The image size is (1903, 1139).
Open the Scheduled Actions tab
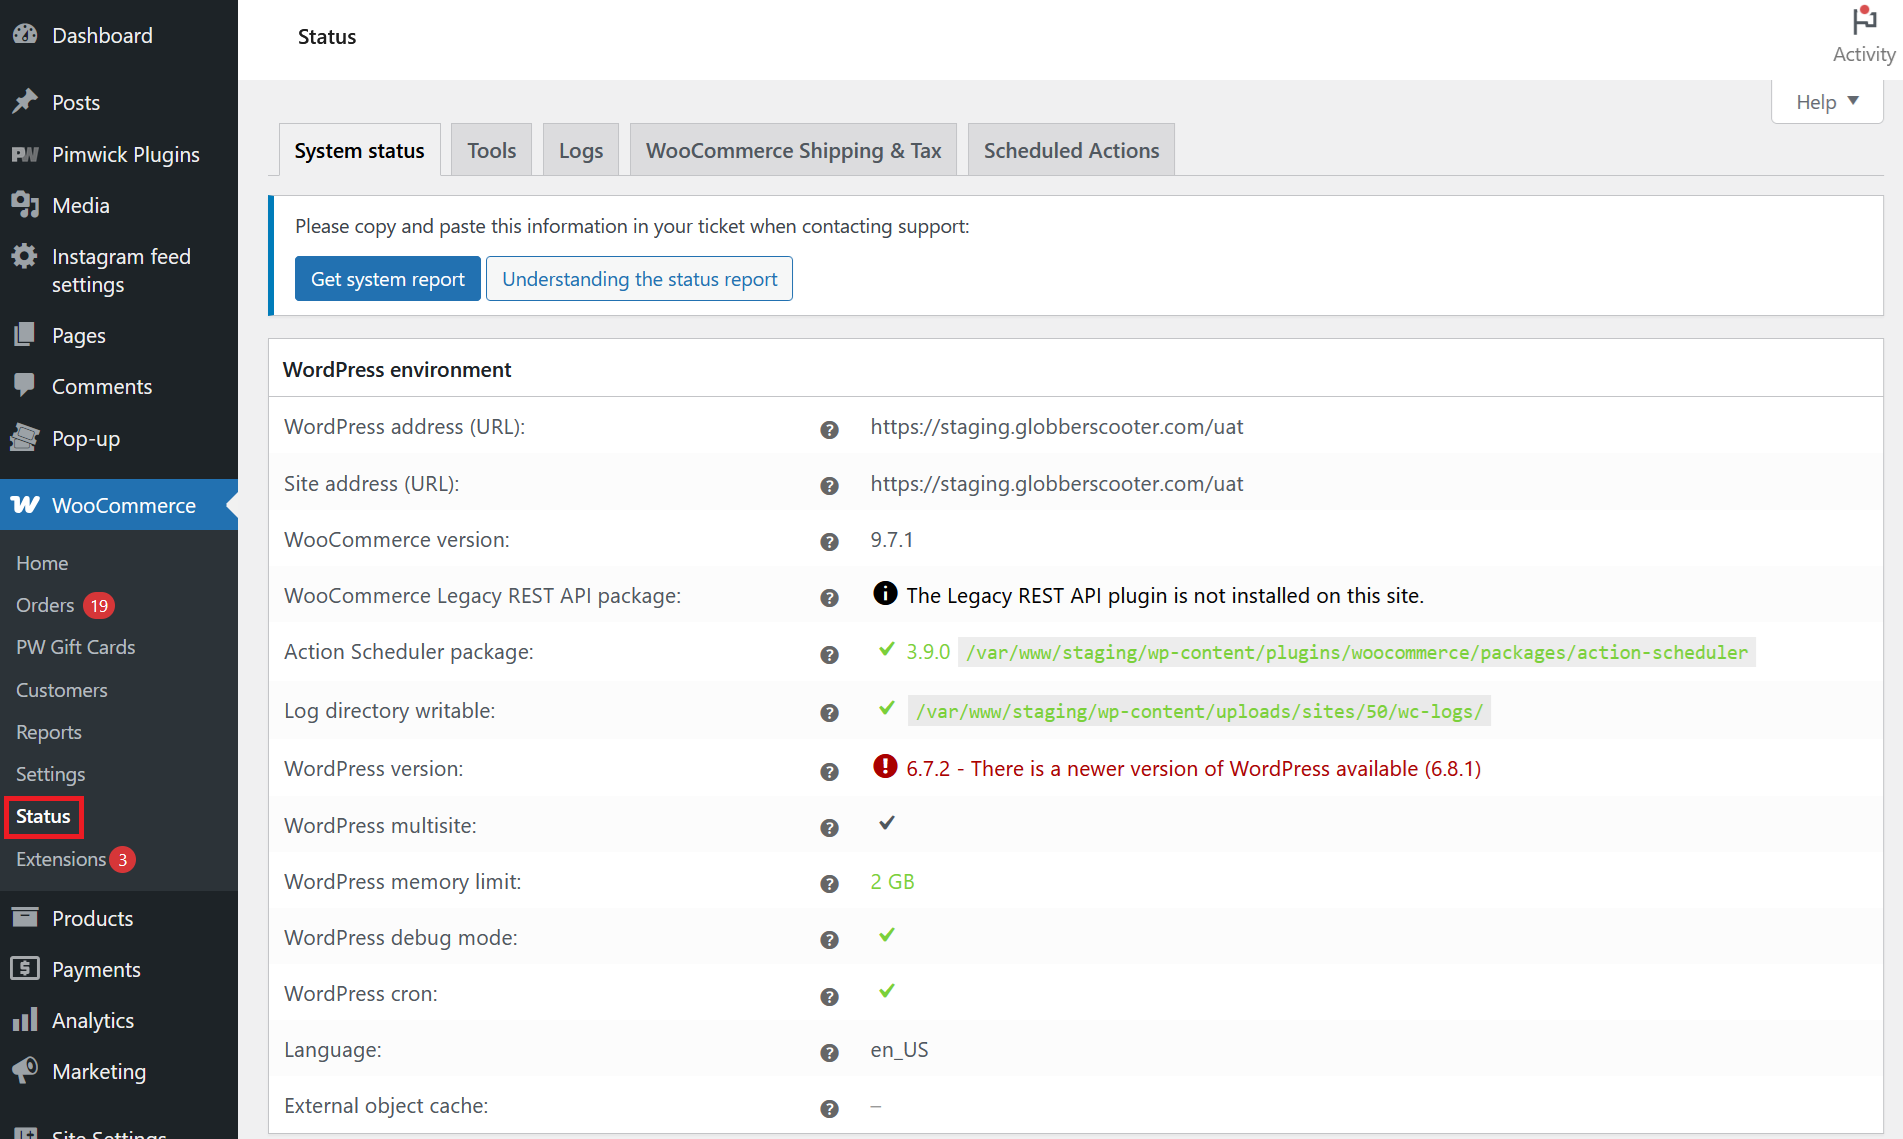pos(1071,150)
